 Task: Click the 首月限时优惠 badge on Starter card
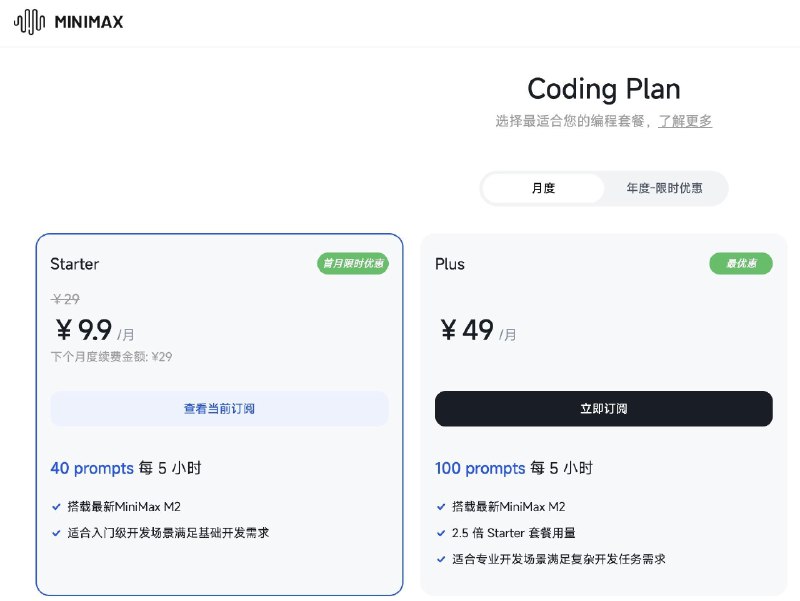(352, 264)
